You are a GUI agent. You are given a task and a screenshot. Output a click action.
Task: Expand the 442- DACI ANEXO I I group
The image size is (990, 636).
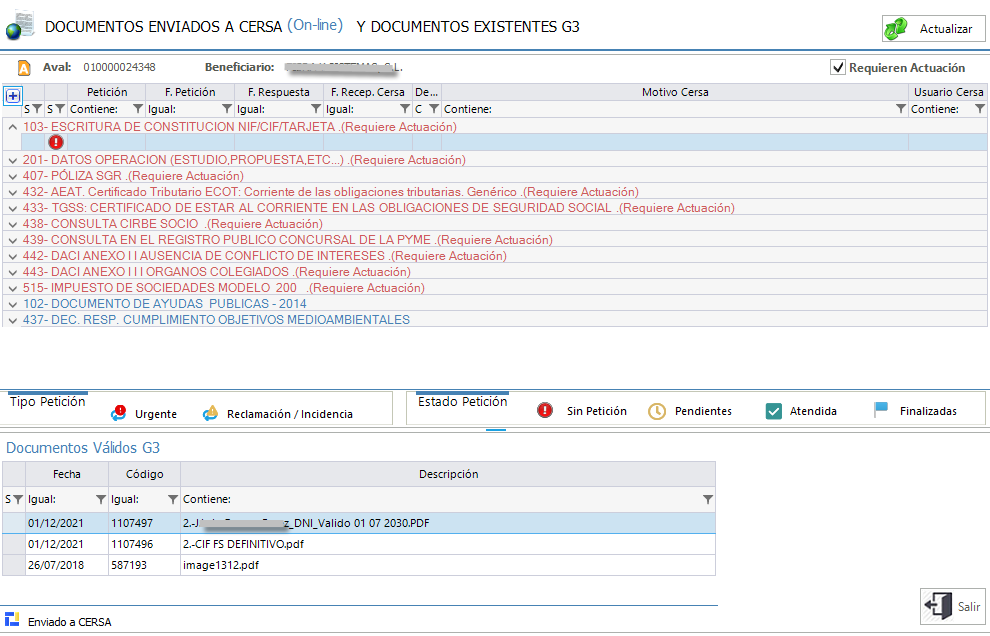[12, 256]
